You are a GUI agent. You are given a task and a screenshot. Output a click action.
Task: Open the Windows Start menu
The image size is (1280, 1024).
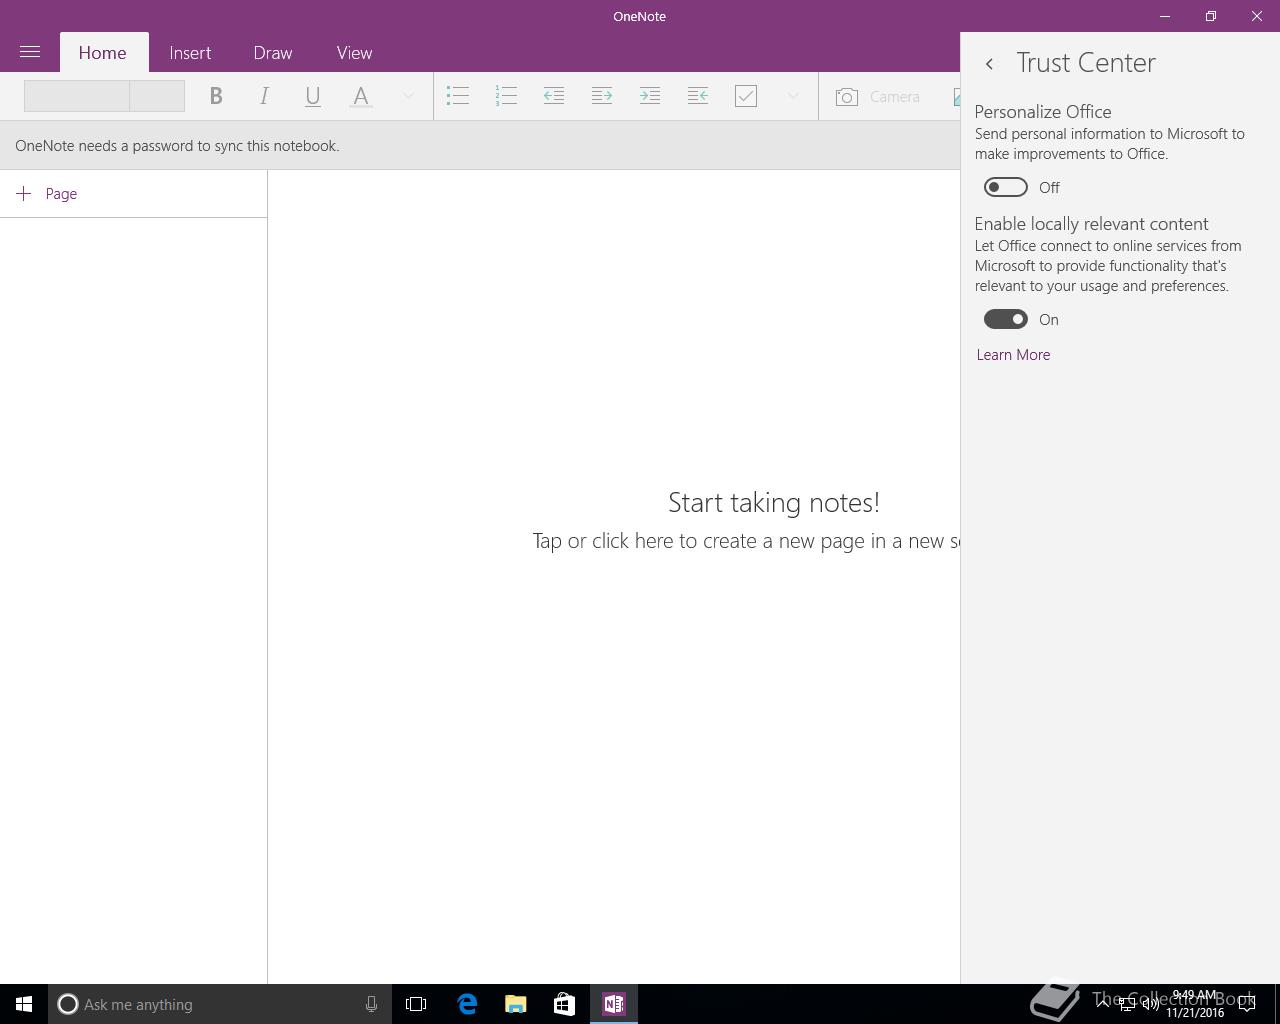click(x=24, y=1004)
